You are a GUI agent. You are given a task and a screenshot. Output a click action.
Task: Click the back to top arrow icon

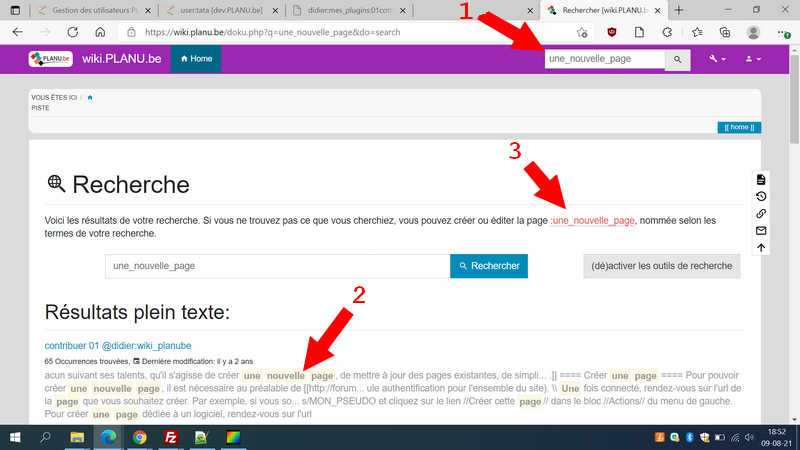pyautogui.click(x=761, y=247)
